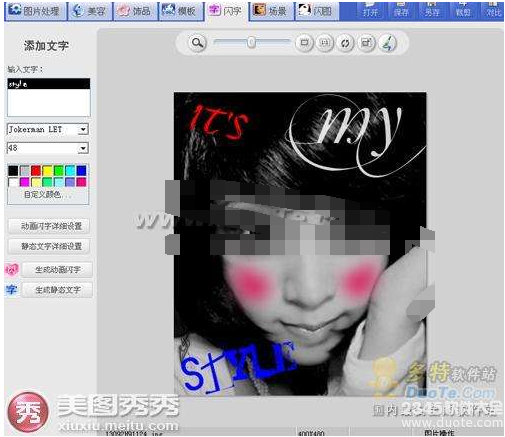Open 静态文字详细设置 settings

coord(49,246)
